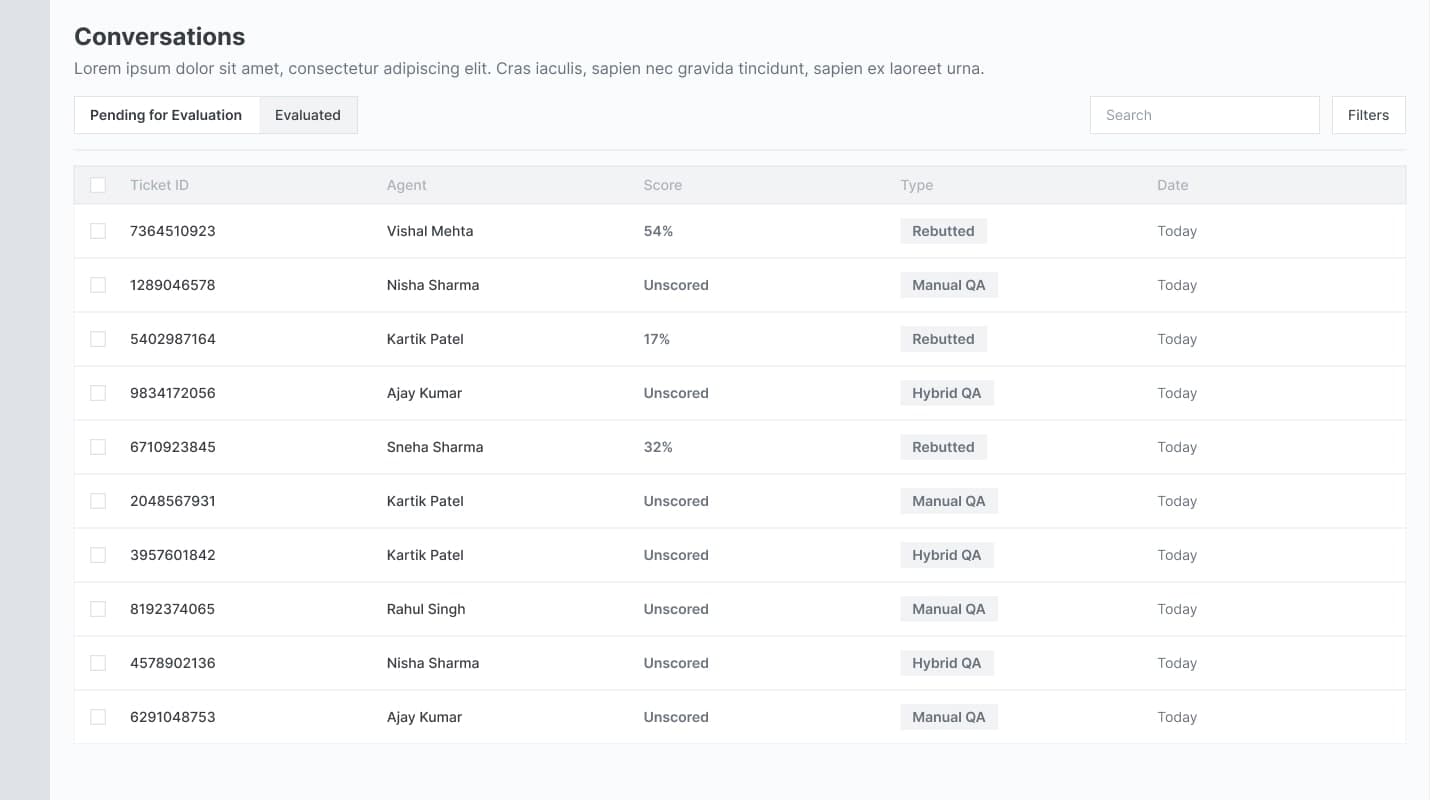1440x800 pixels.
Task: Click Manual QA tag in ticket 1289046578 row
Action: tap(949, 285)
